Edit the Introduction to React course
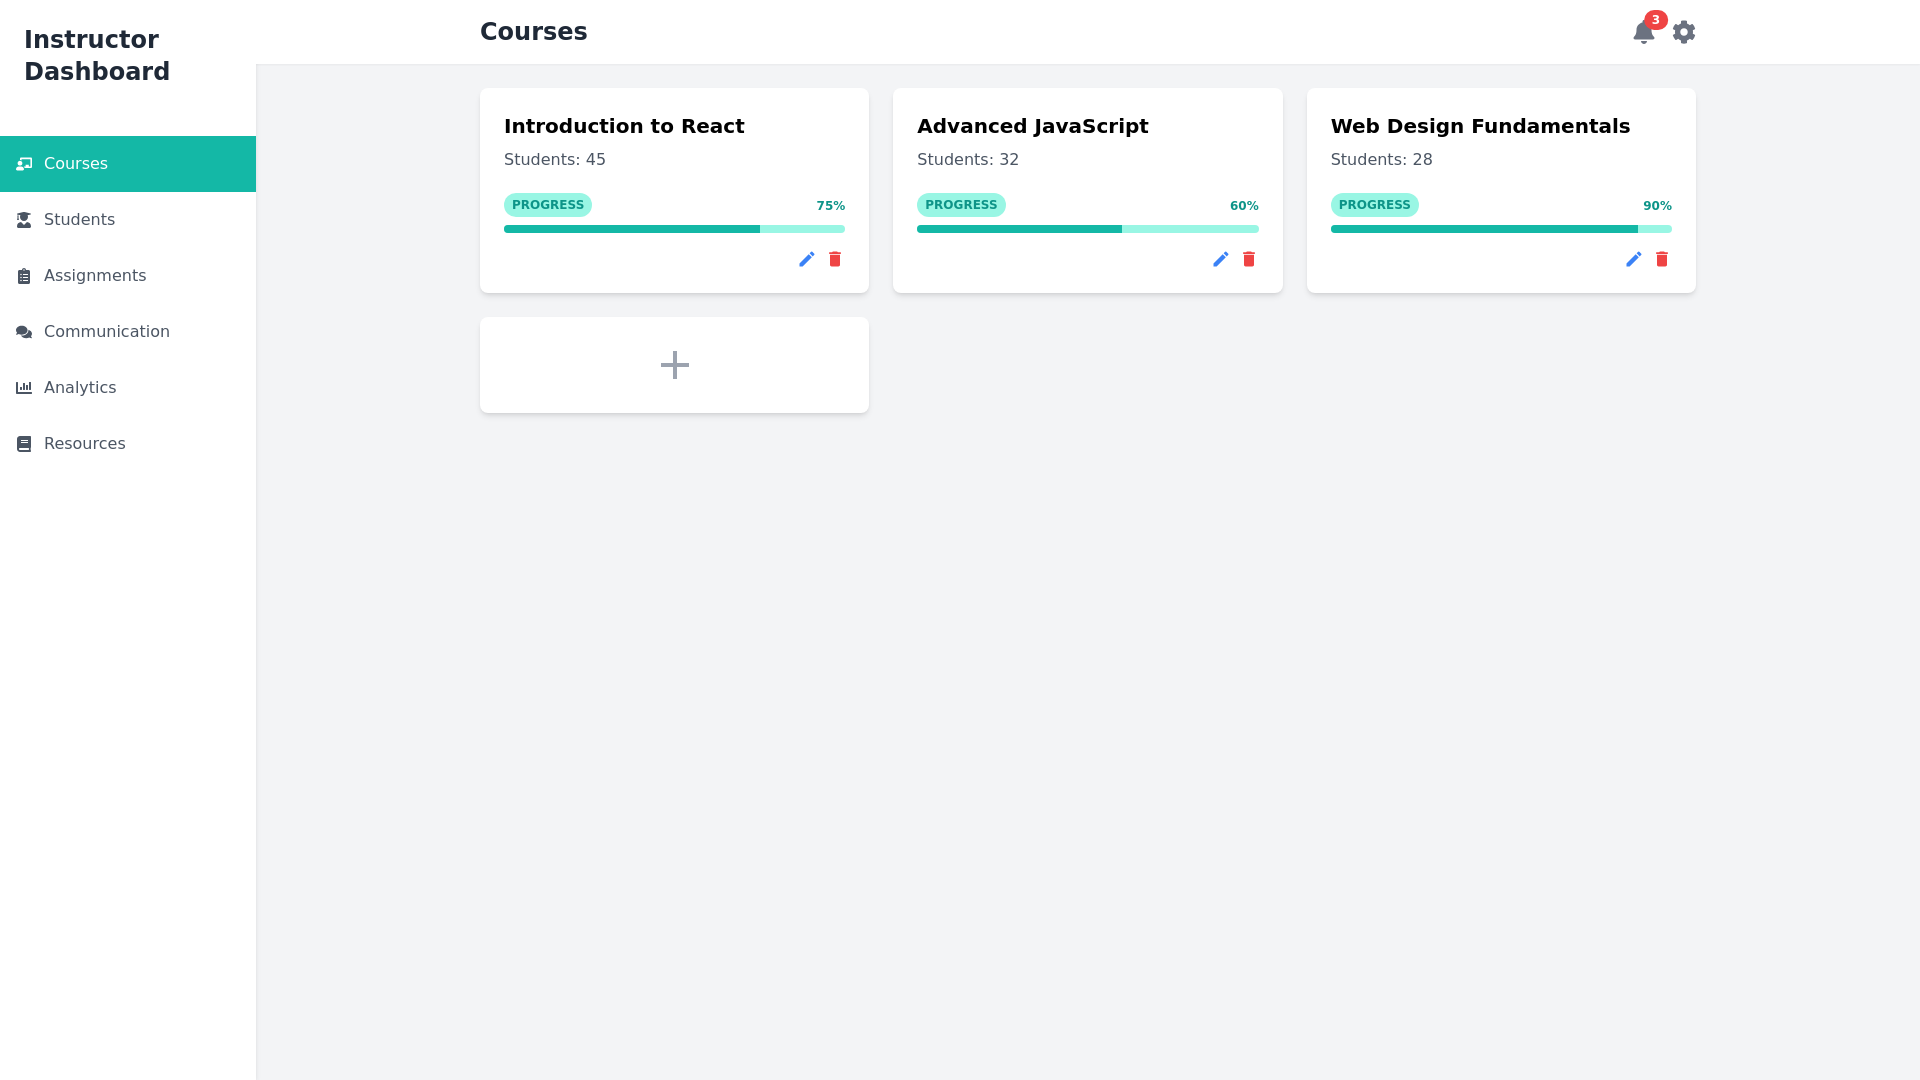Screen dimensions: 1920x1080 pyautogui.click(x=807, y=259)
